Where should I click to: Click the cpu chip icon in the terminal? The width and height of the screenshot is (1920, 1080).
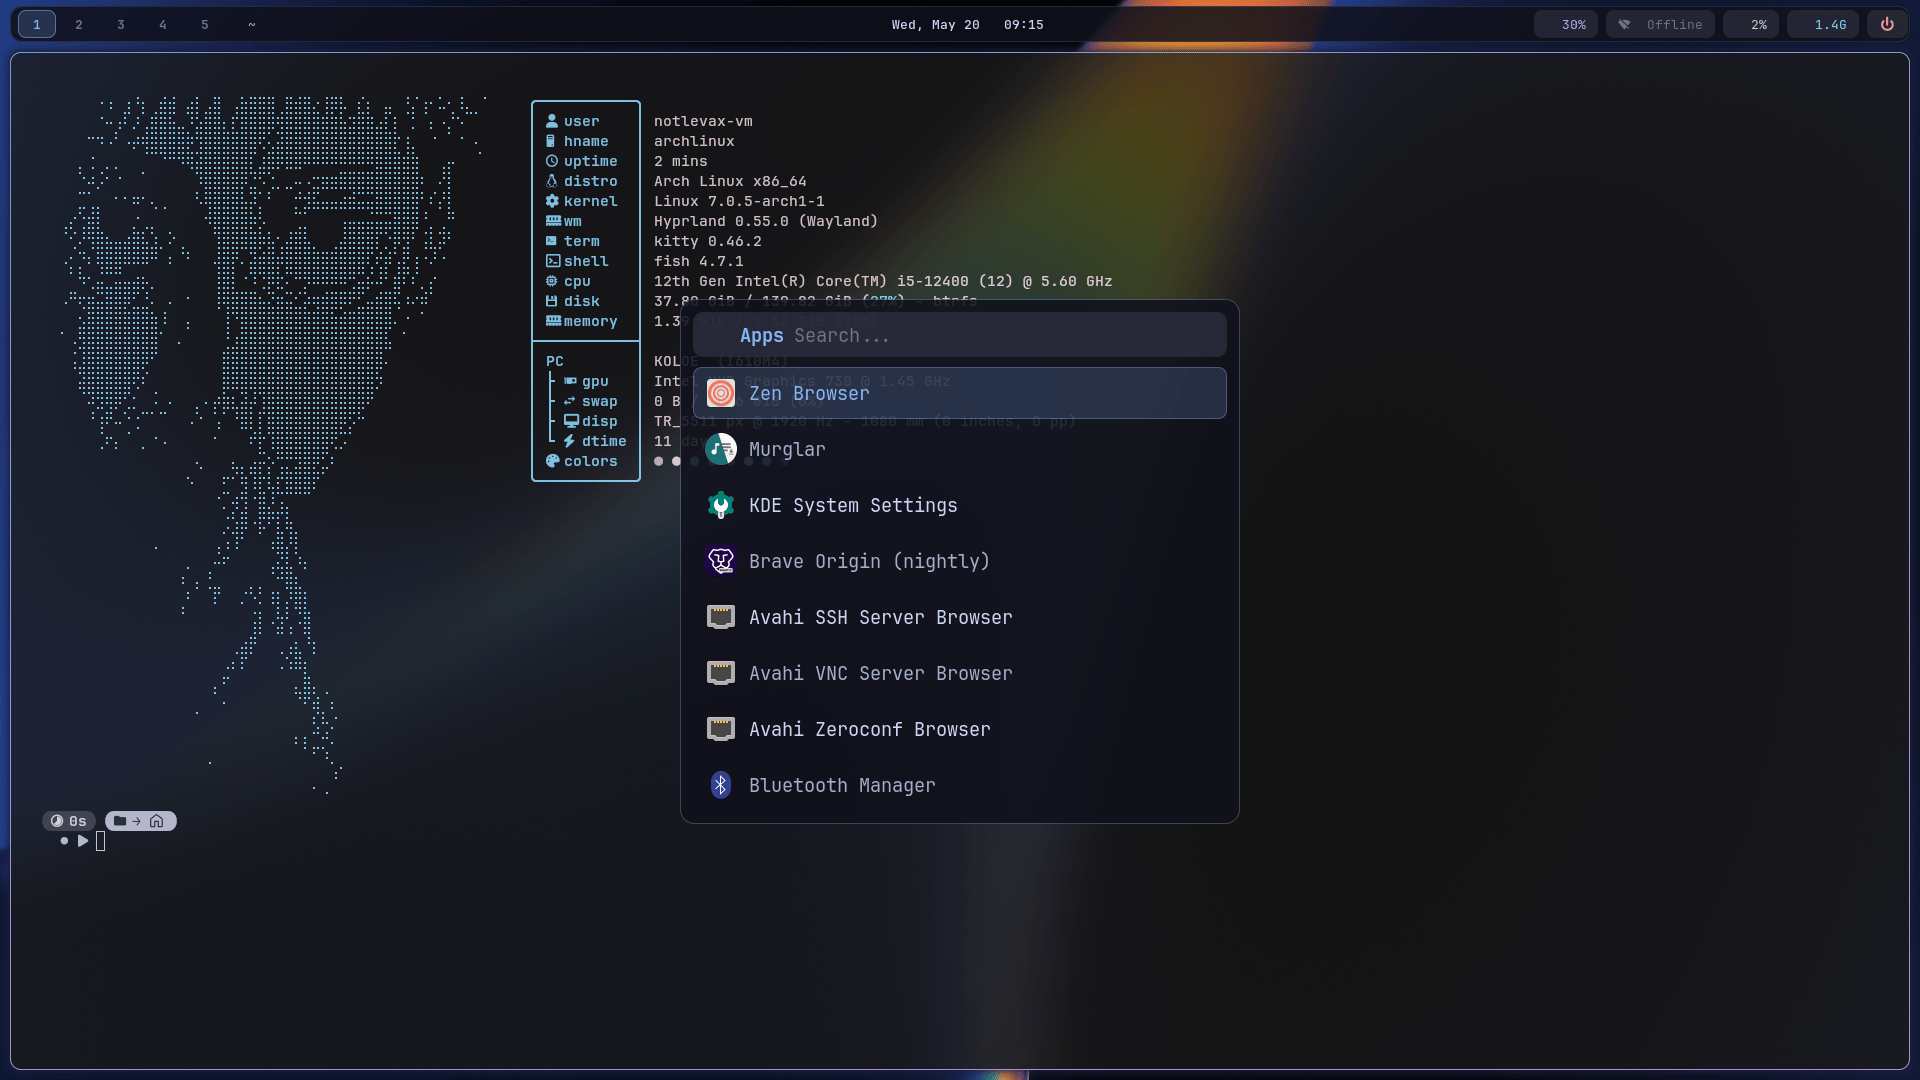tap(552, 281)
